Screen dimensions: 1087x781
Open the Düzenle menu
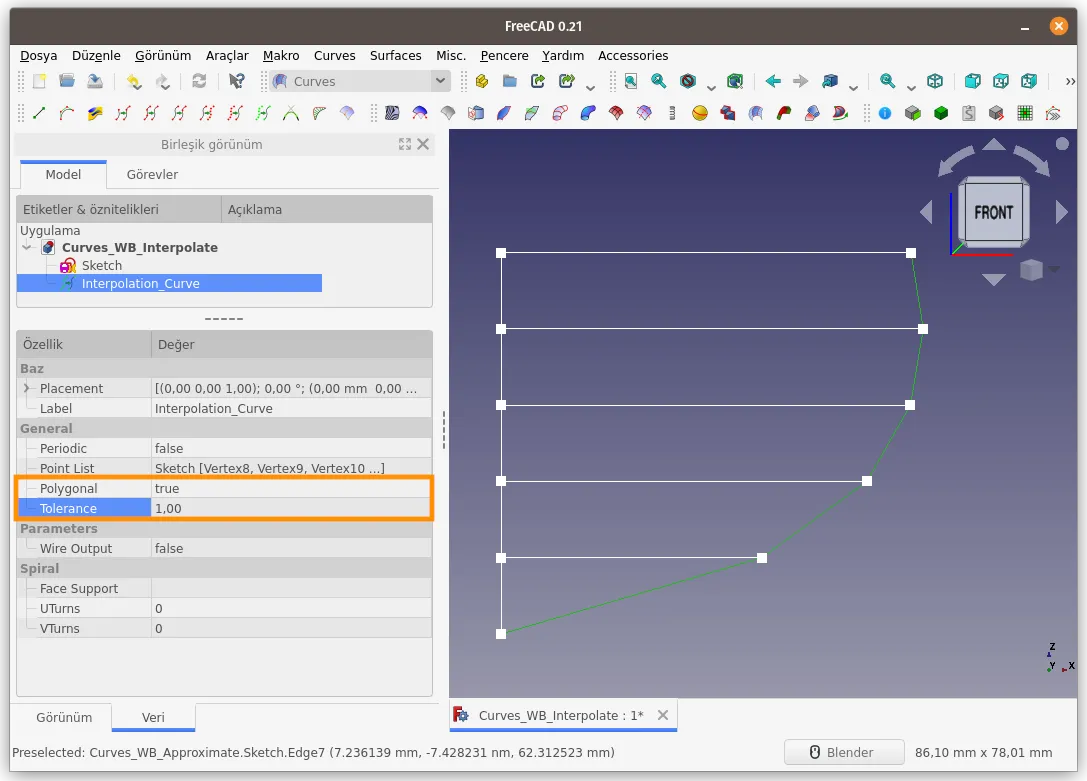(x=96, y=55)
